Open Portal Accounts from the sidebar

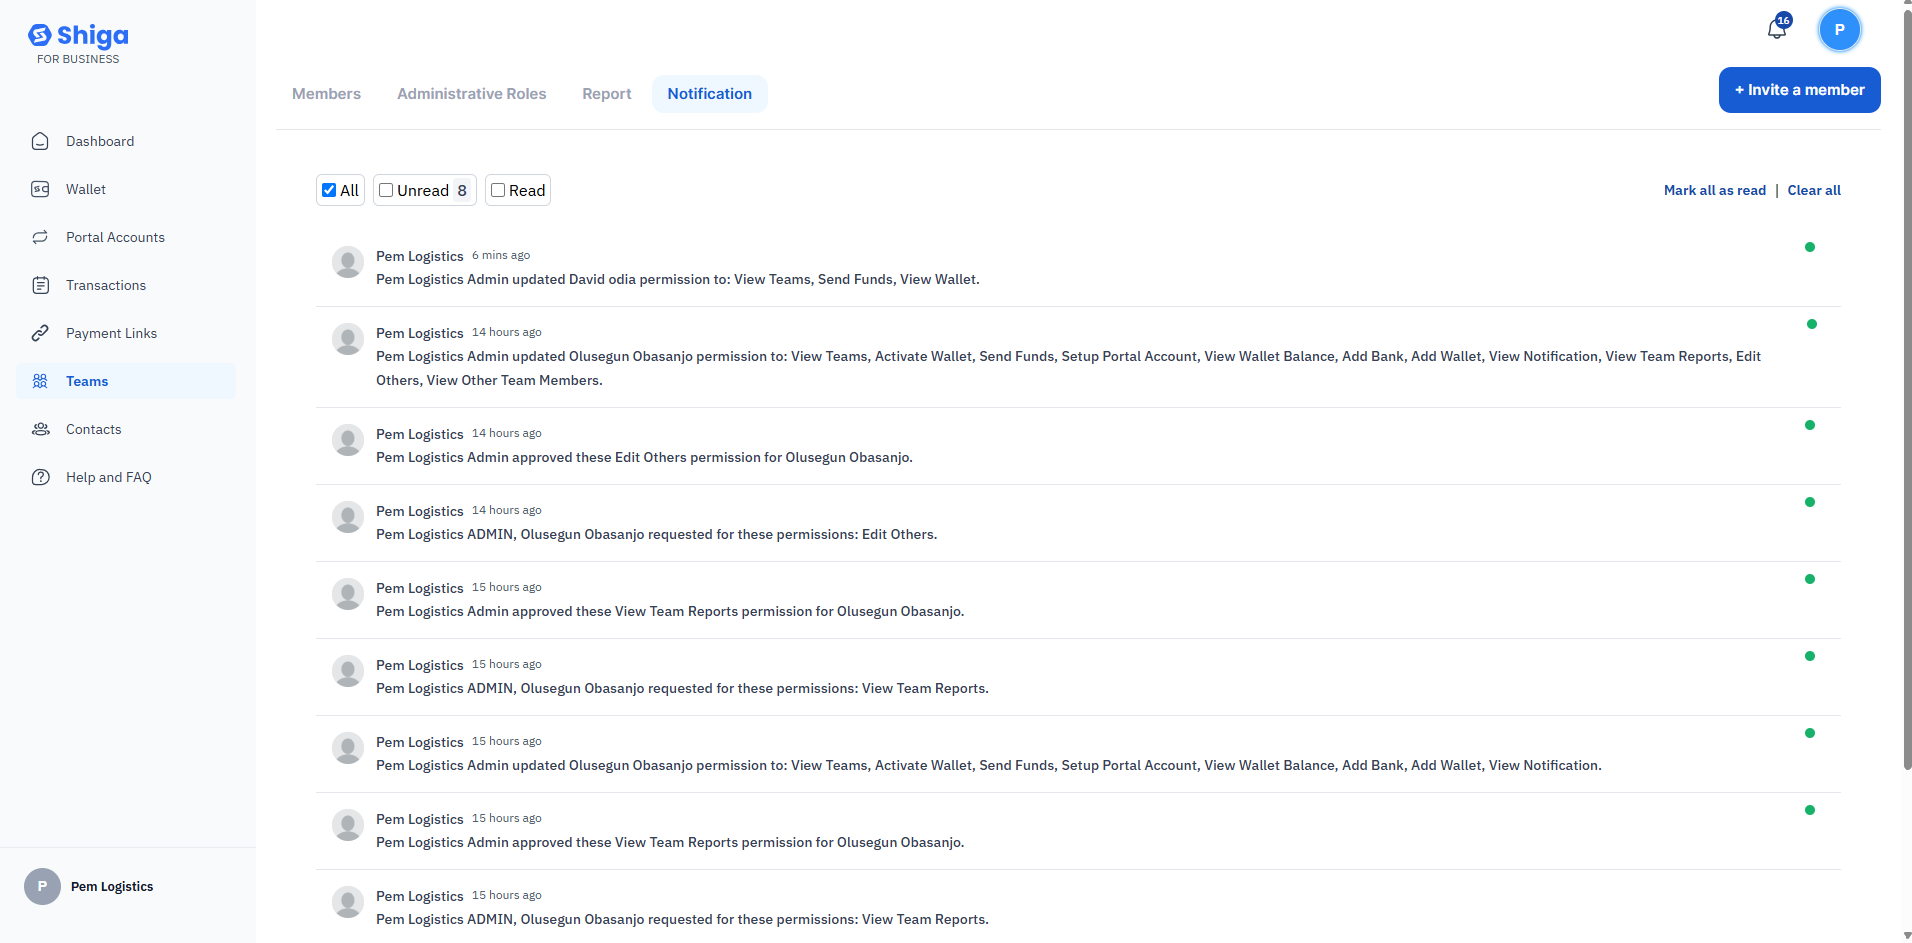pyautogui.click(x=126, y=237)
